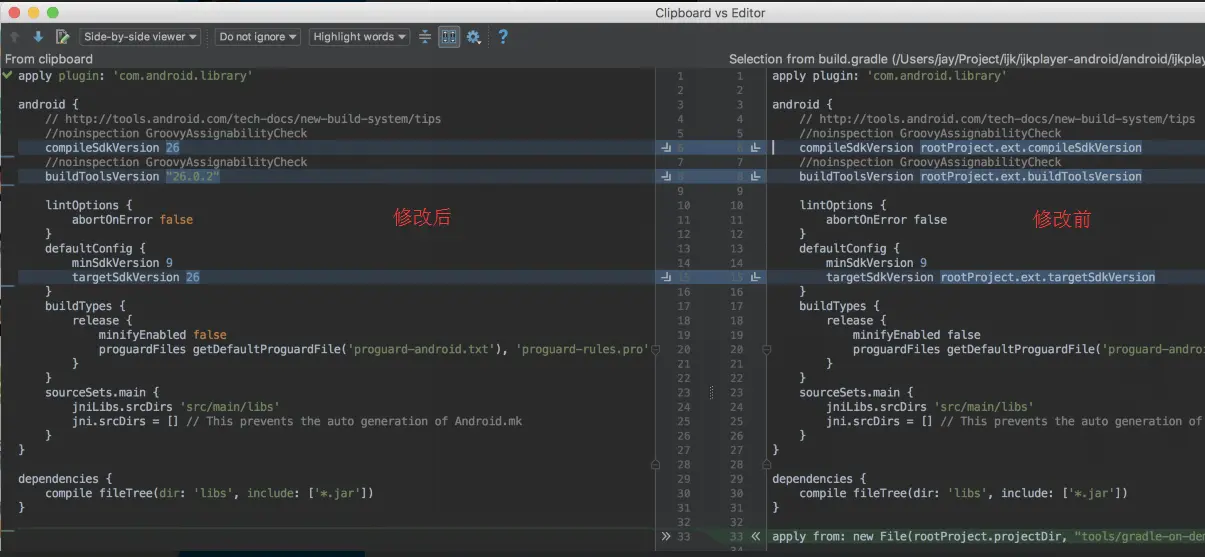Click 'lintOptions {' in right pane
1205x557 pixels.
tap(845, 205)
